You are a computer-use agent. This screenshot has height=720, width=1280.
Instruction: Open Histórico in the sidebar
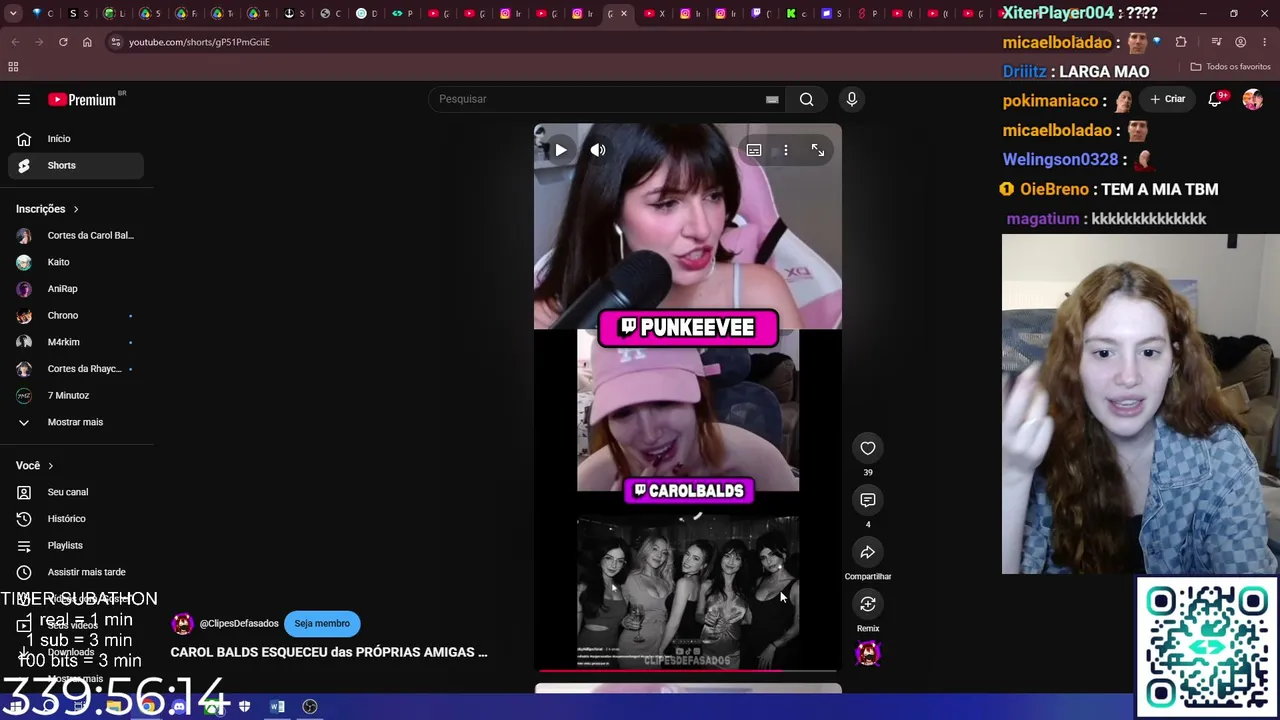pyautogui.click(x=76, y=519)
